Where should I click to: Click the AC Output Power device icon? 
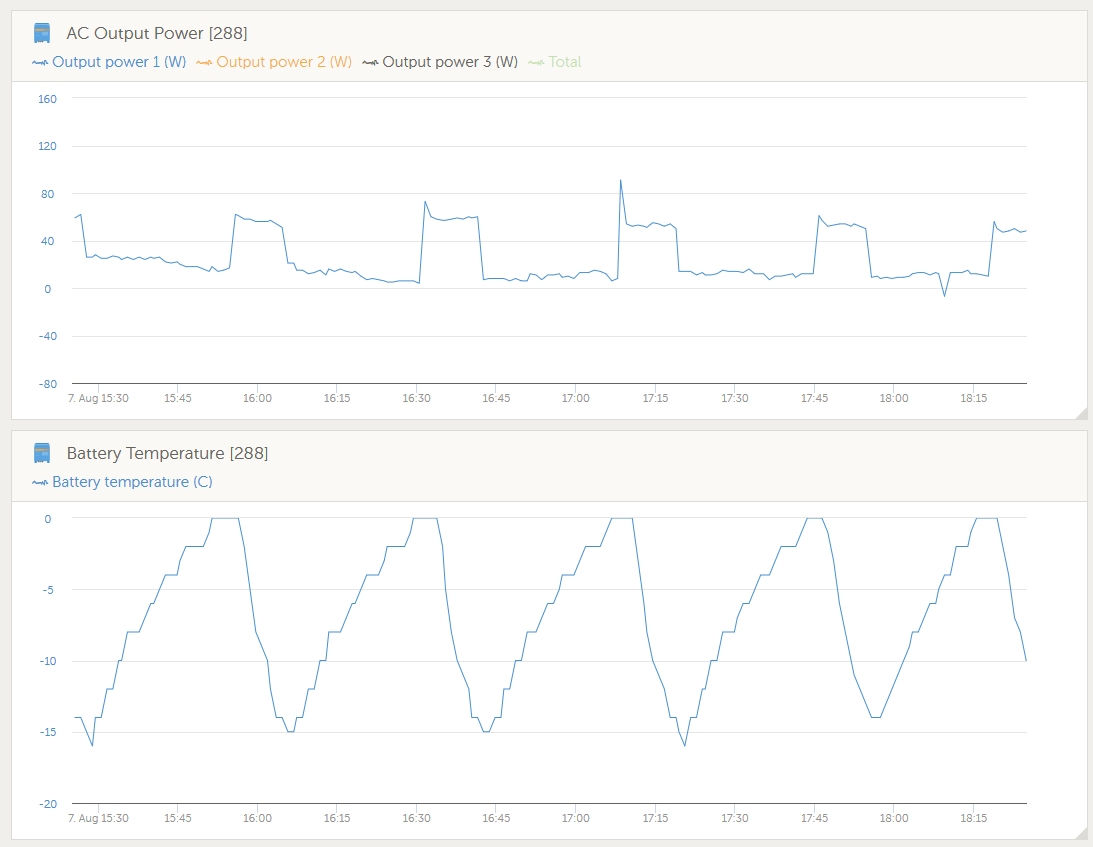[x=42, y=33]
